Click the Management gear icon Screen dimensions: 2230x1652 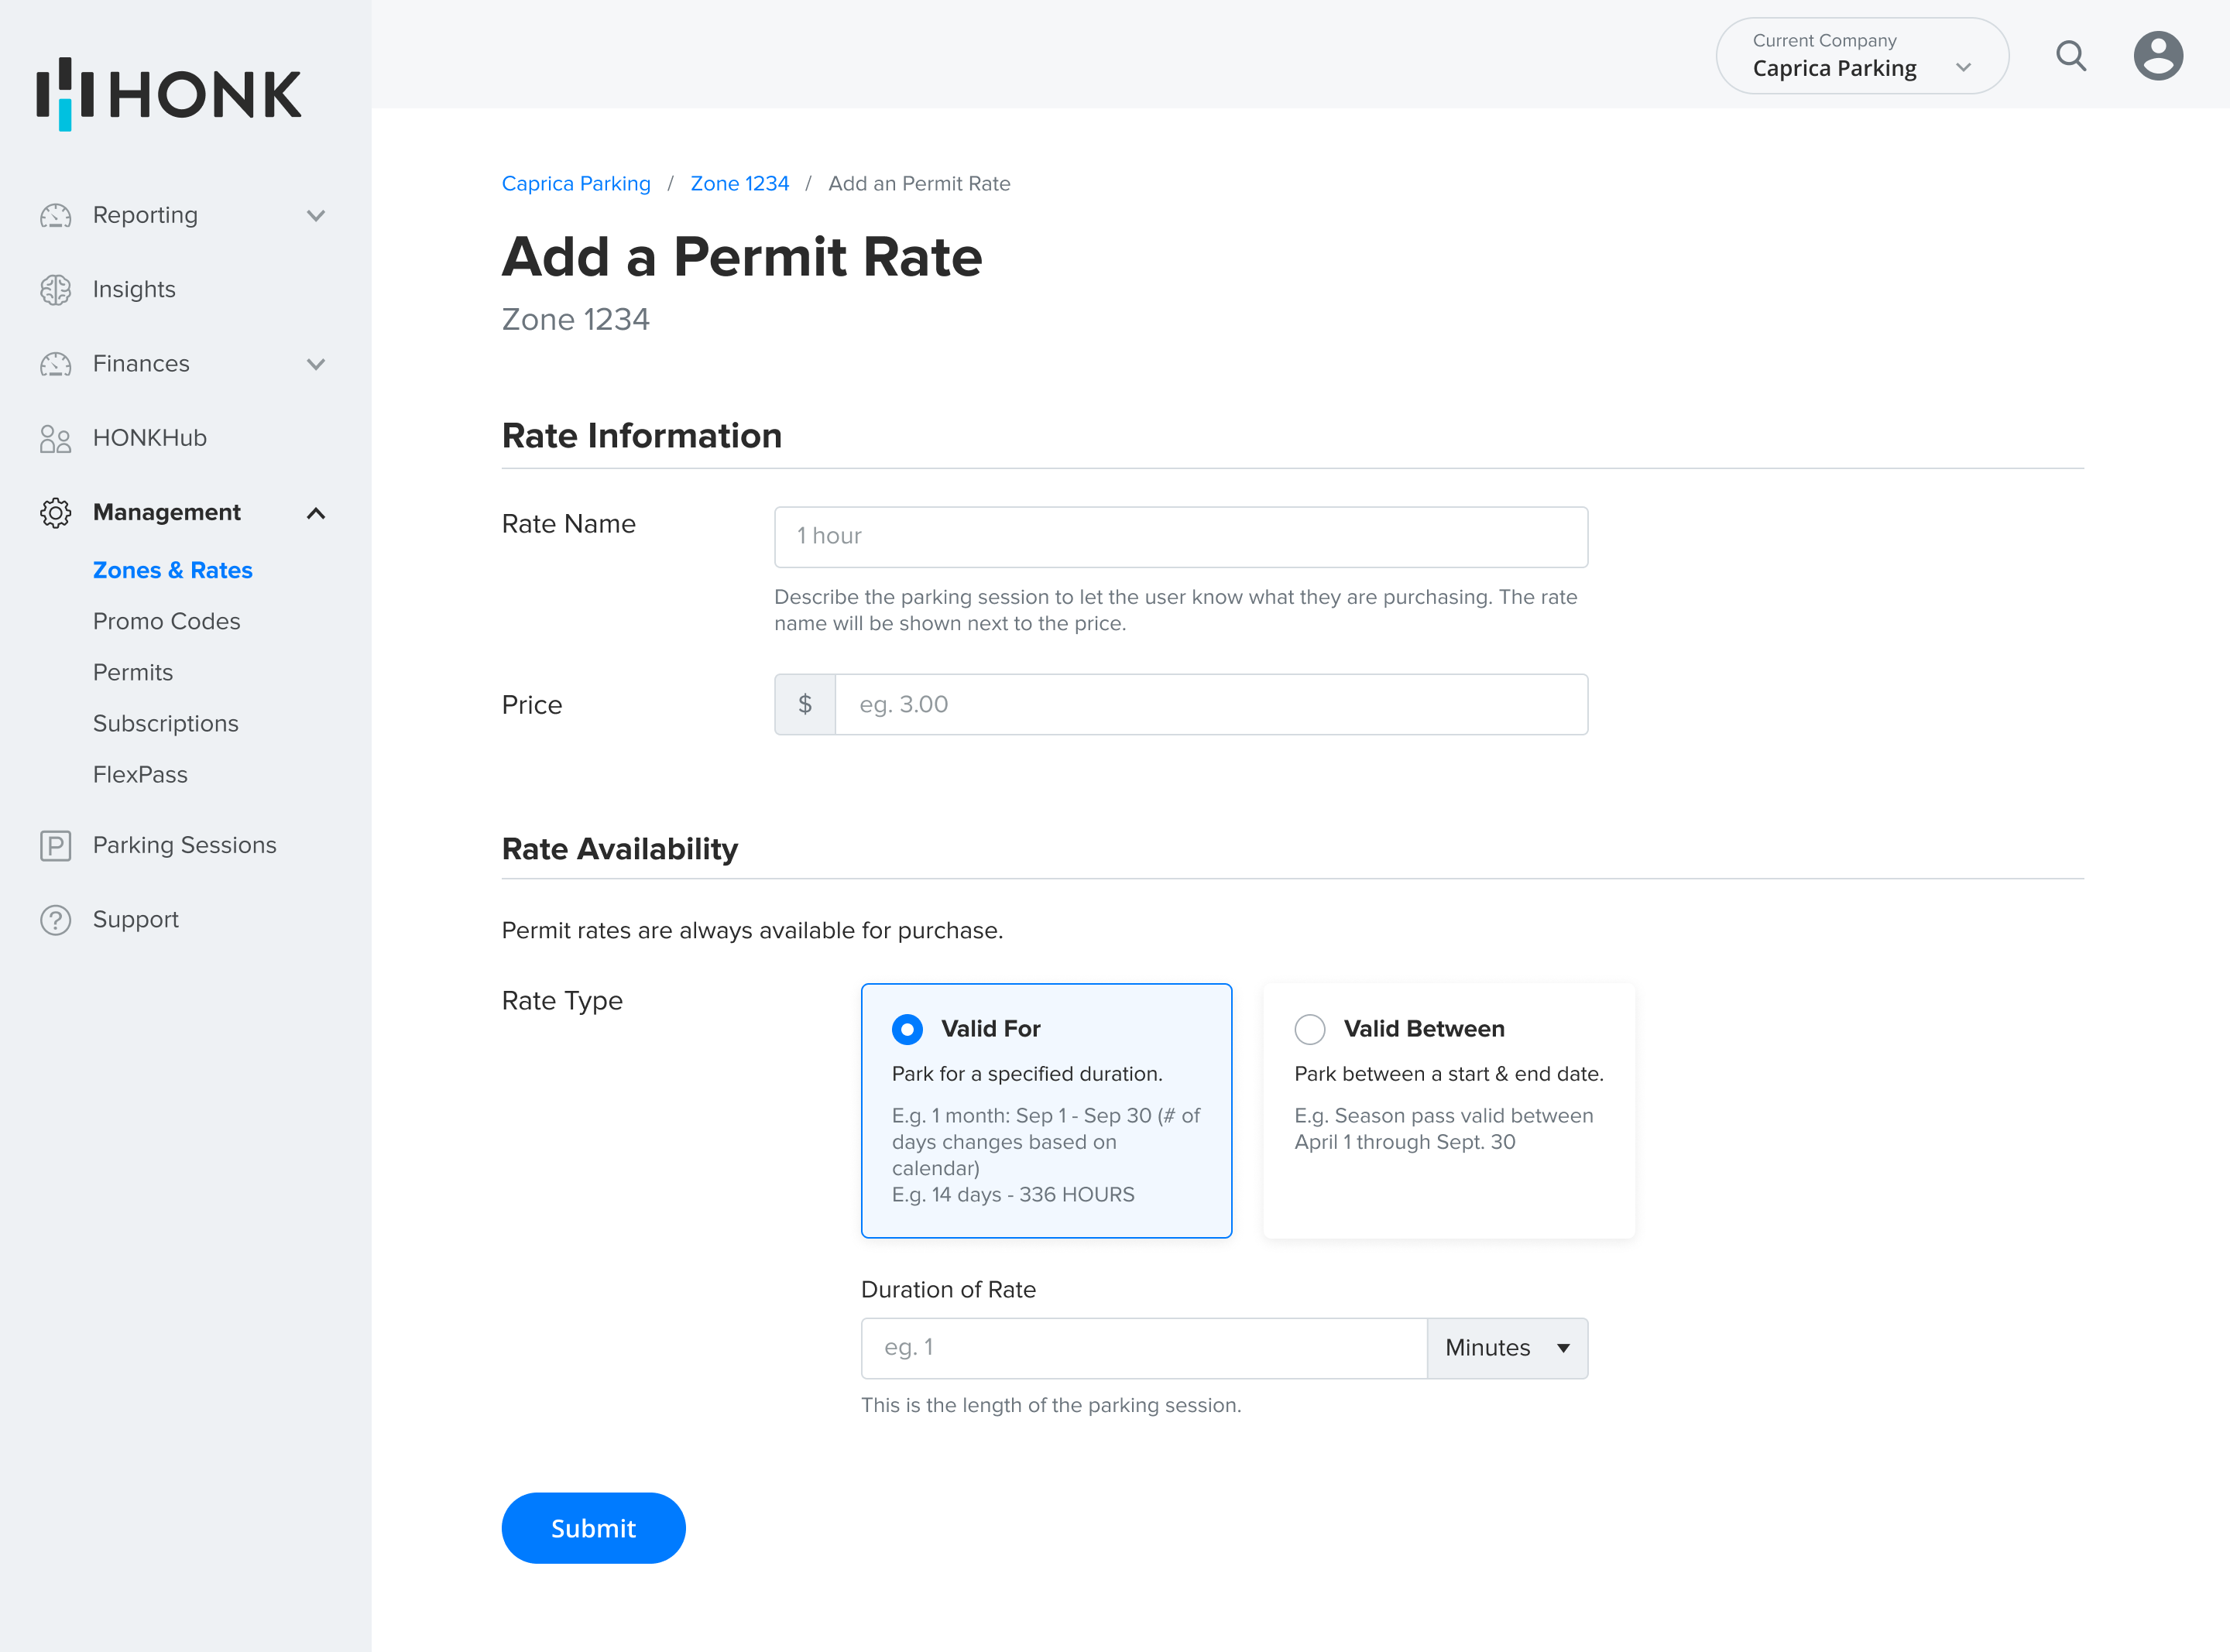[56, 513]
